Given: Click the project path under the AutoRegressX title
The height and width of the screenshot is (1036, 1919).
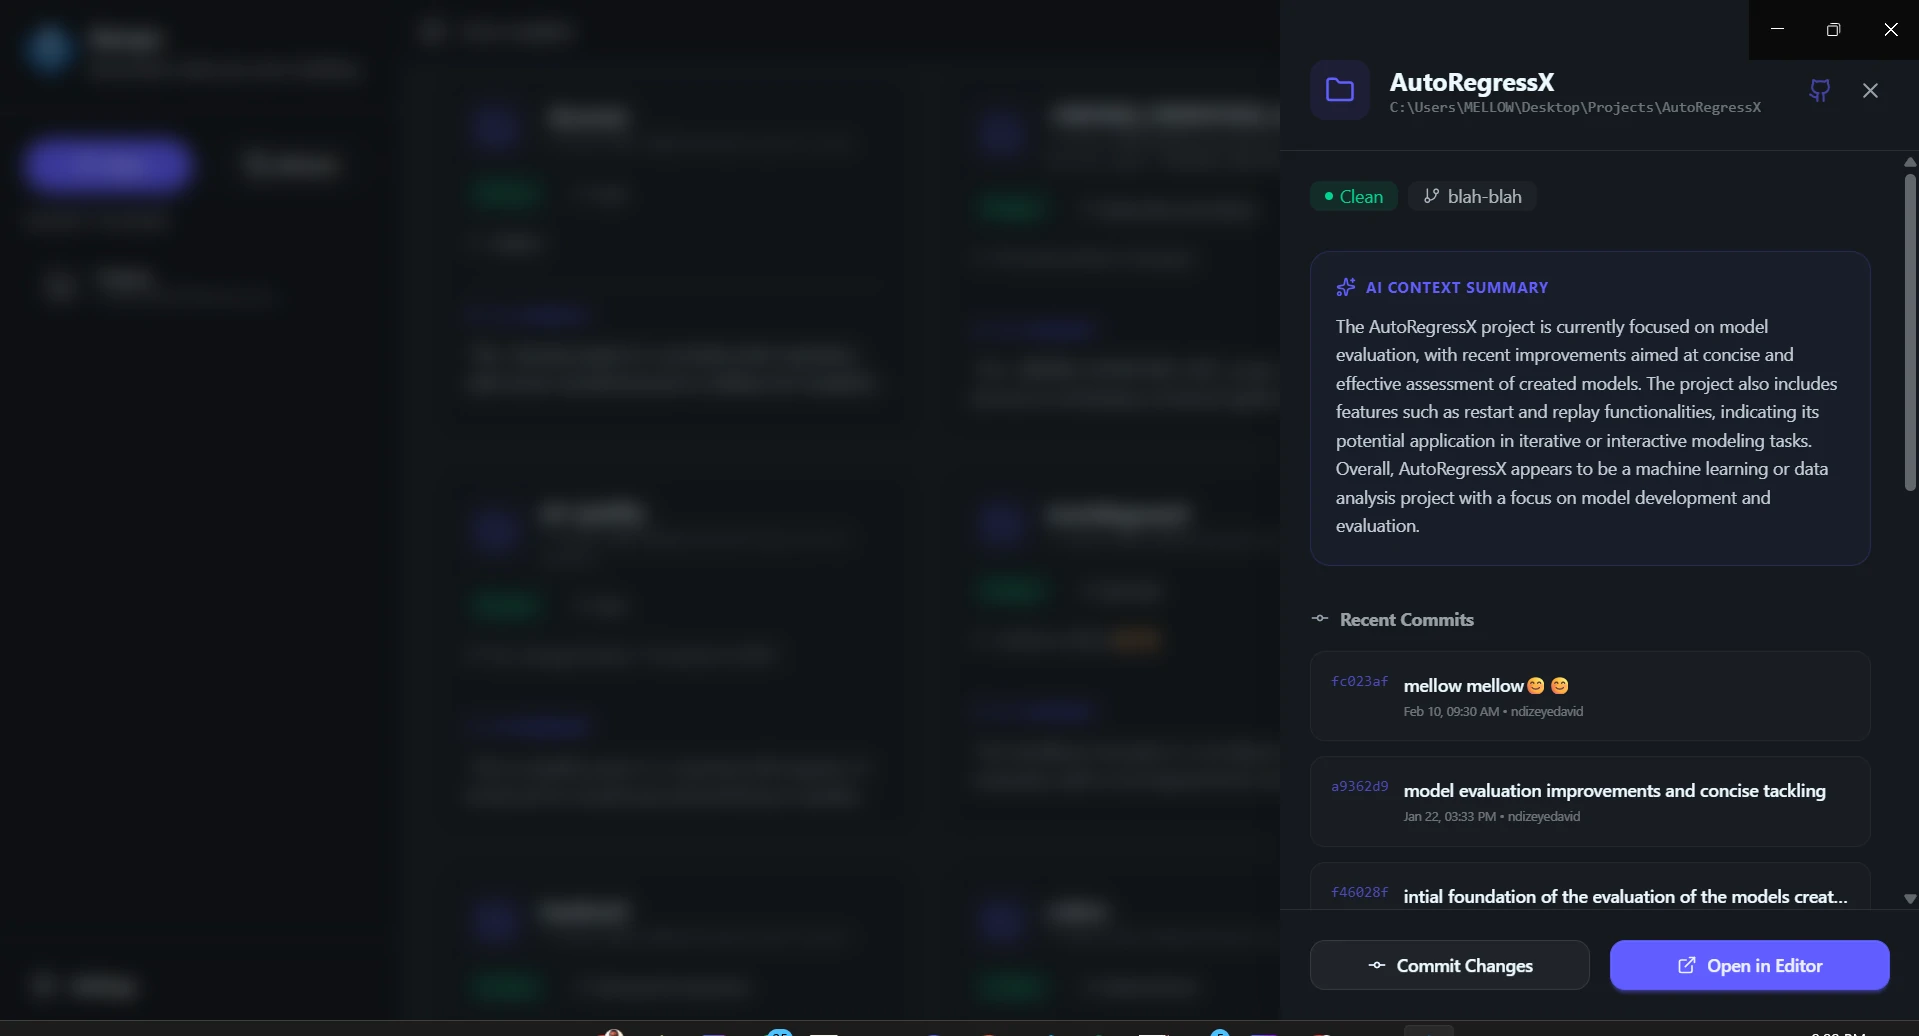Looking at the screenshot, I should (1575, 107).
